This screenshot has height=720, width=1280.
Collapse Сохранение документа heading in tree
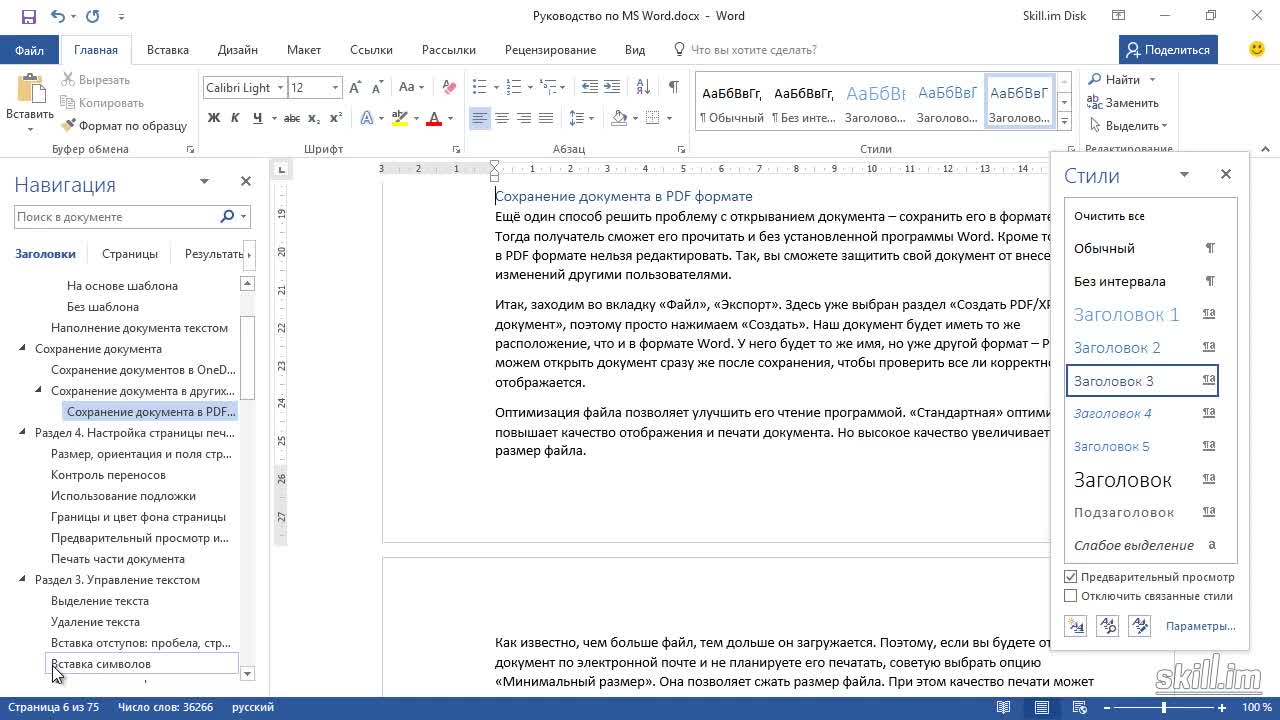tap(23, 349)
